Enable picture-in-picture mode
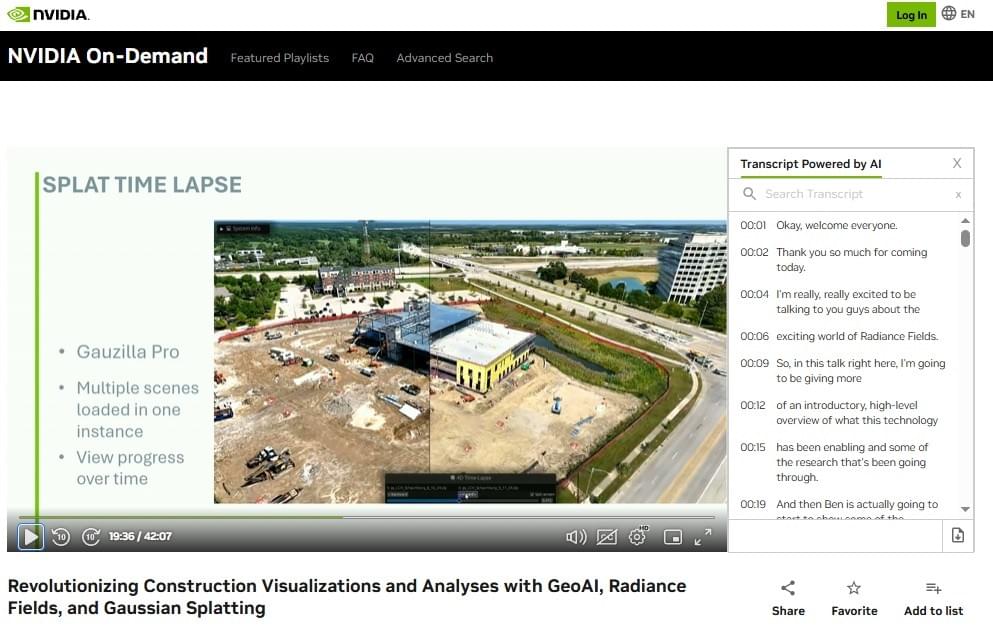The height and width of the screenshot is (627, 993). (x=673, y=537)
